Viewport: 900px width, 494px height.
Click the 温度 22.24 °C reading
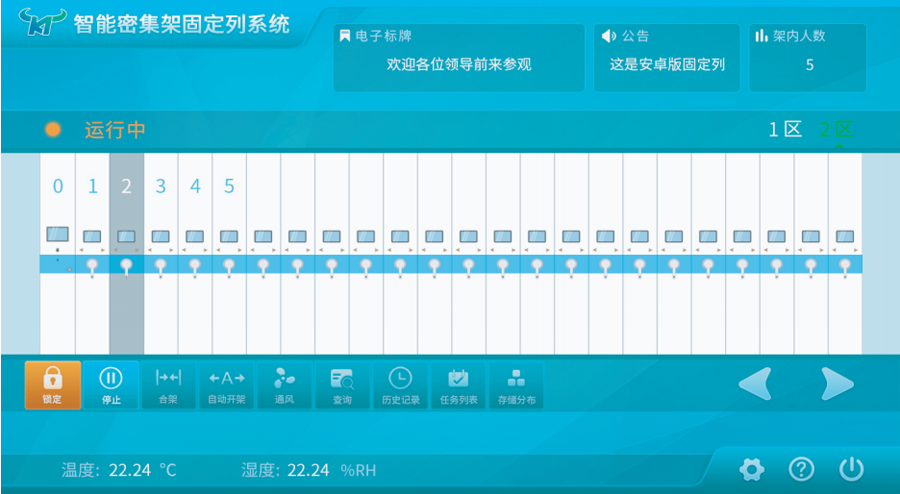tap(119, 471)
